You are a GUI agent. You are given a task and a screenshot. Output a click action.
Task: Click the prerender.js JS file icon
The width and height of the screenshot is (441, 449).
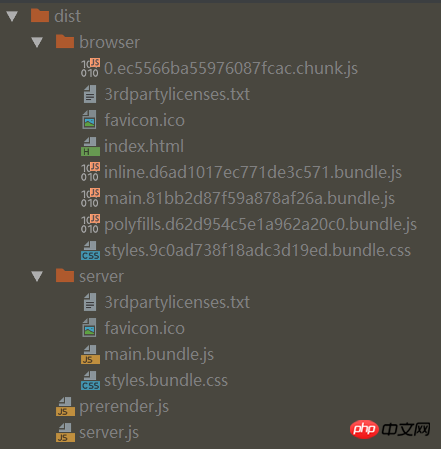pos(65,406)
